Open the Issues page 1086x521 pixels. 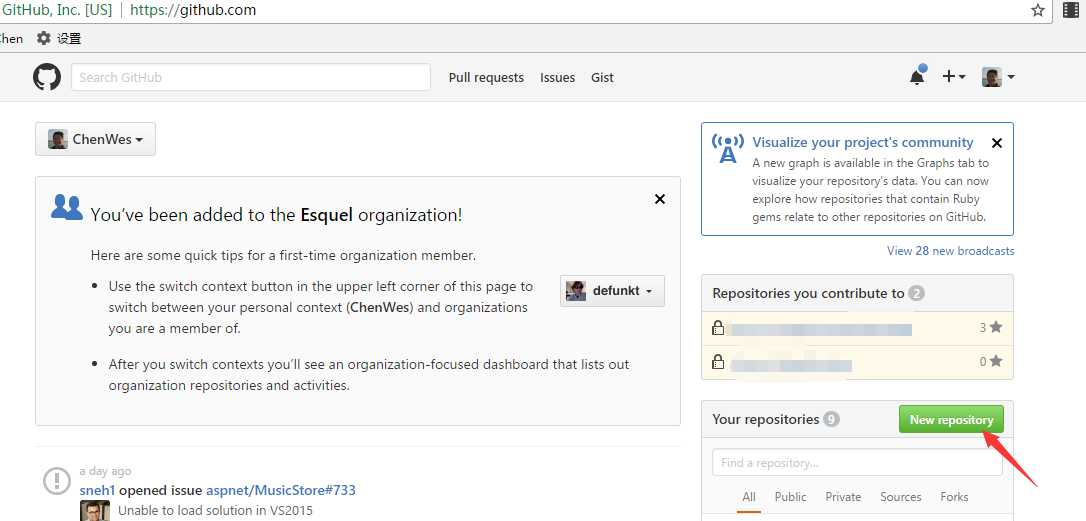(558, 78)
